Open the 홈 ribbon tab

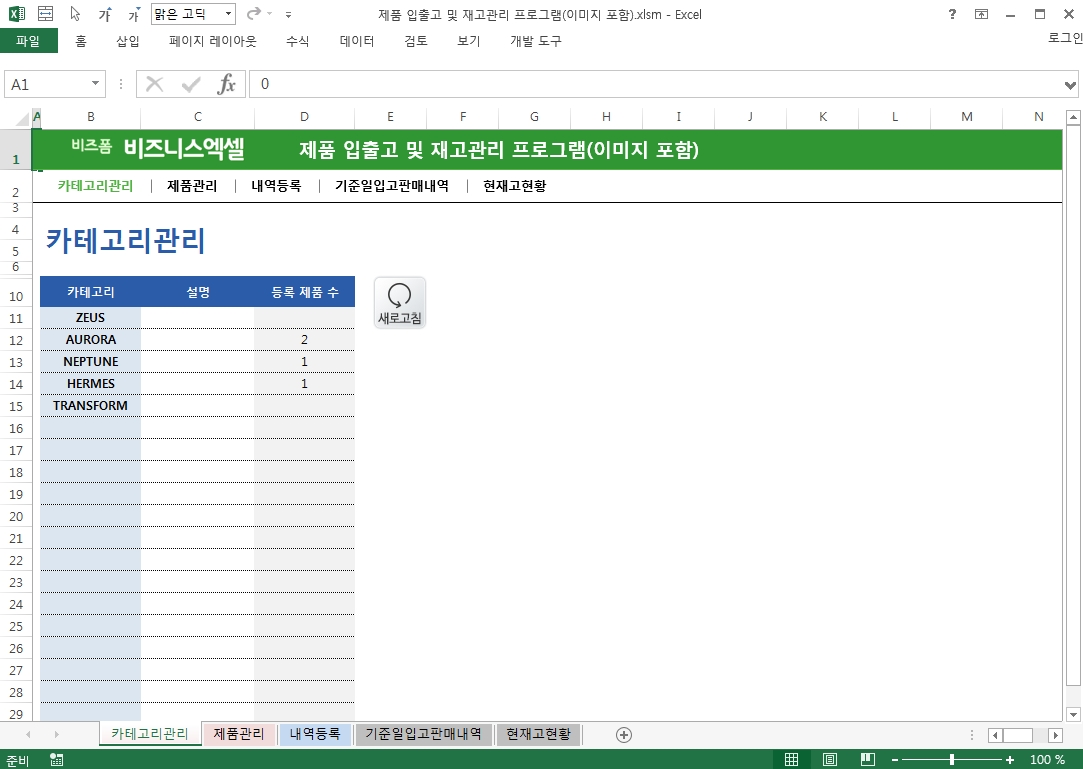coord(81,41)
